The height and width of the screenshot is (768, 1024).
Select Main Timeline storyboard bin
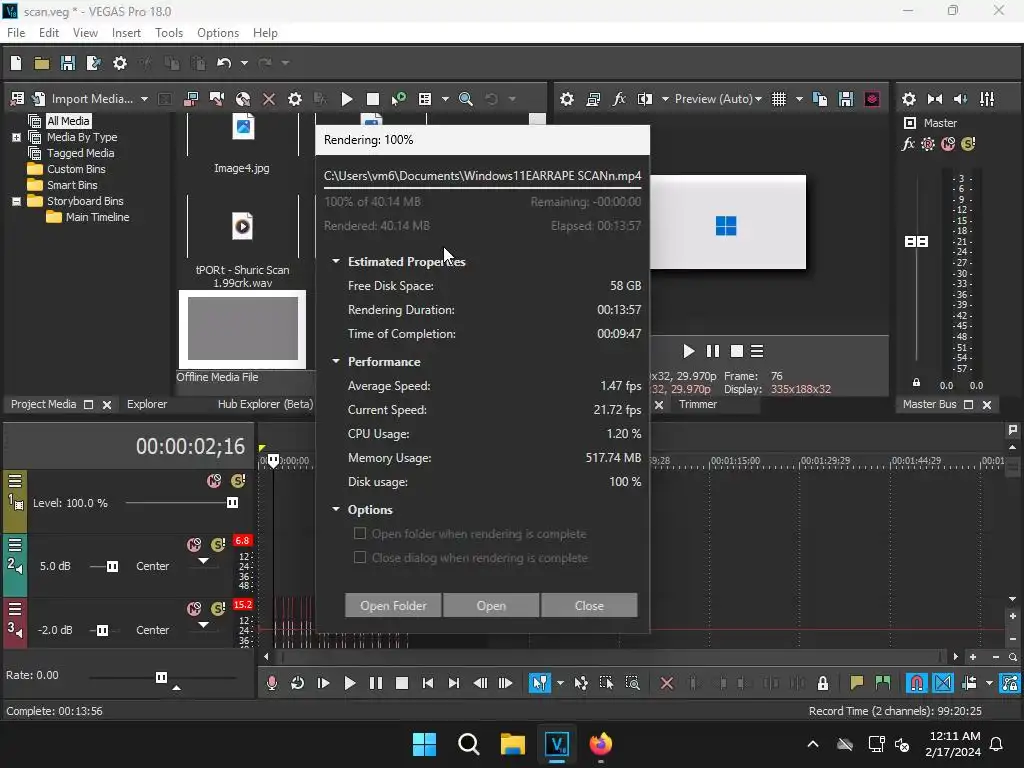97,217
